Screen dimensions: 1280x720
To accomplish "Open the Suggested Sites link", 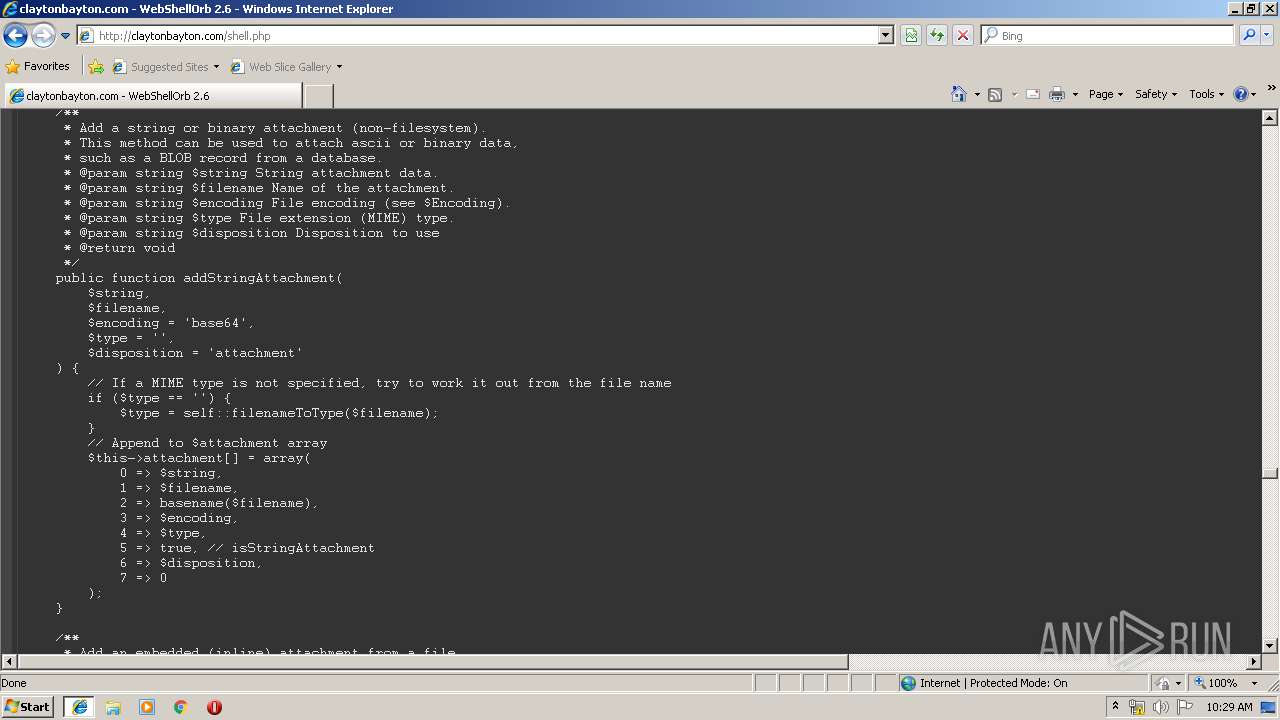I will pos(165,67).
